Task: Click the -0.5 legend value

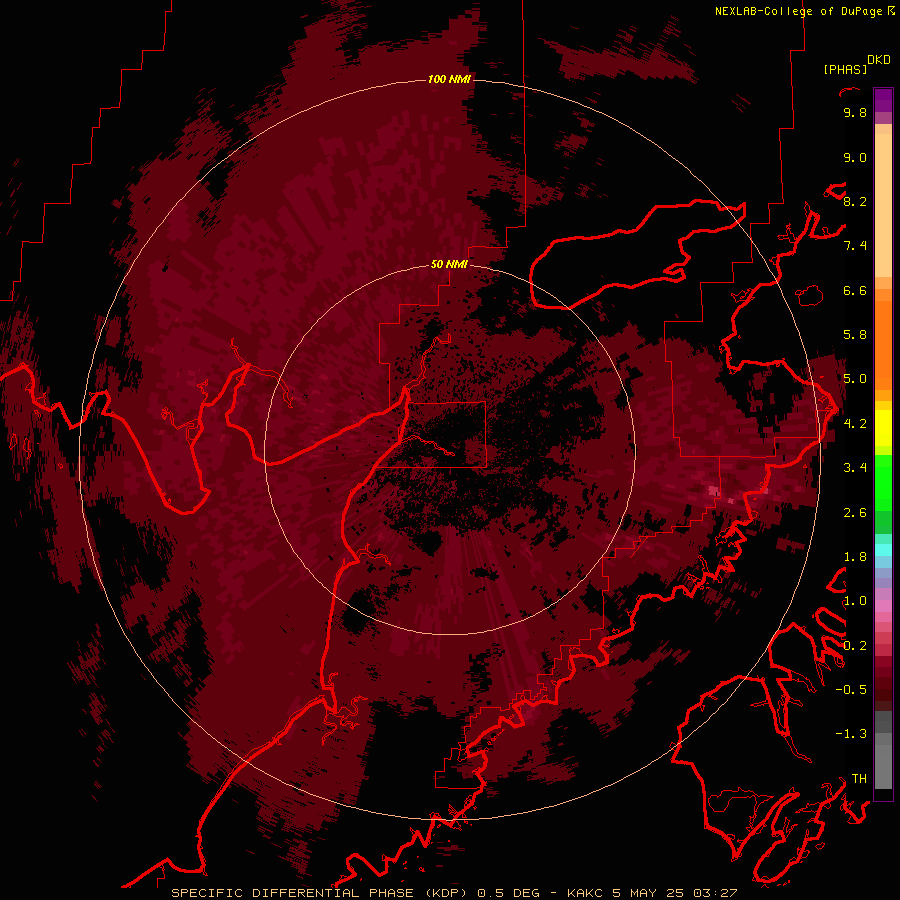Action: click(851, 690)
